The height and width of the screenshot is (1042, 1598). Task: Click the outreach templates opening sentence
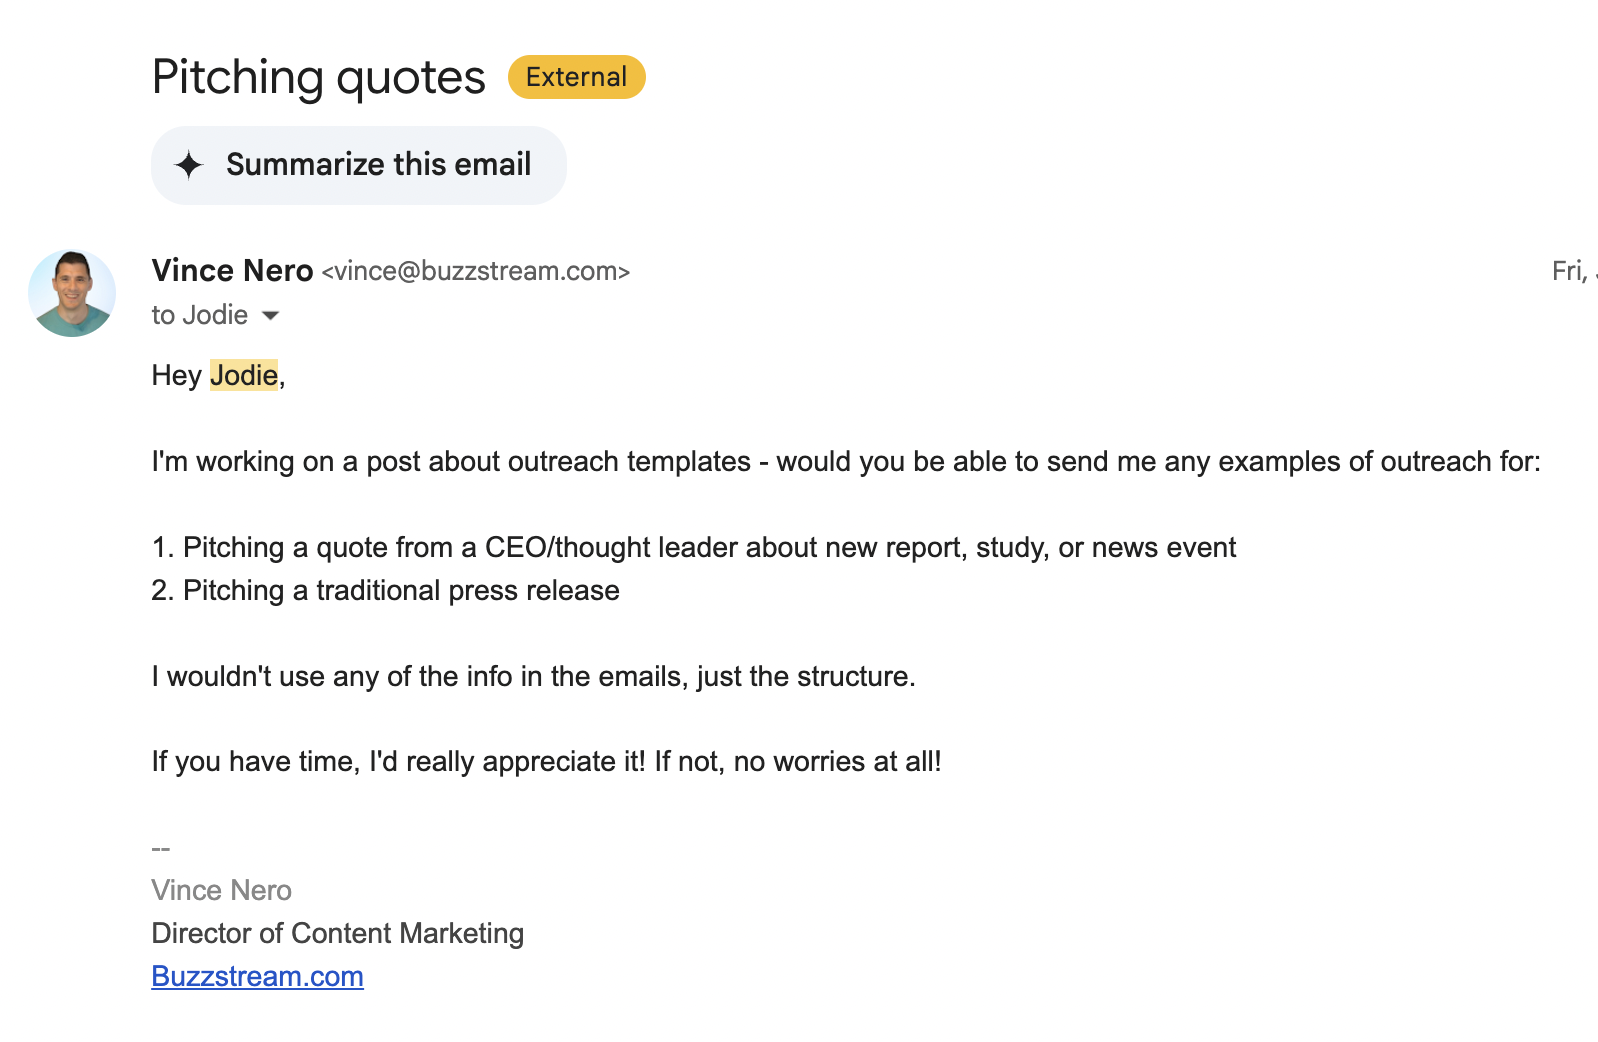pos(845,461)
